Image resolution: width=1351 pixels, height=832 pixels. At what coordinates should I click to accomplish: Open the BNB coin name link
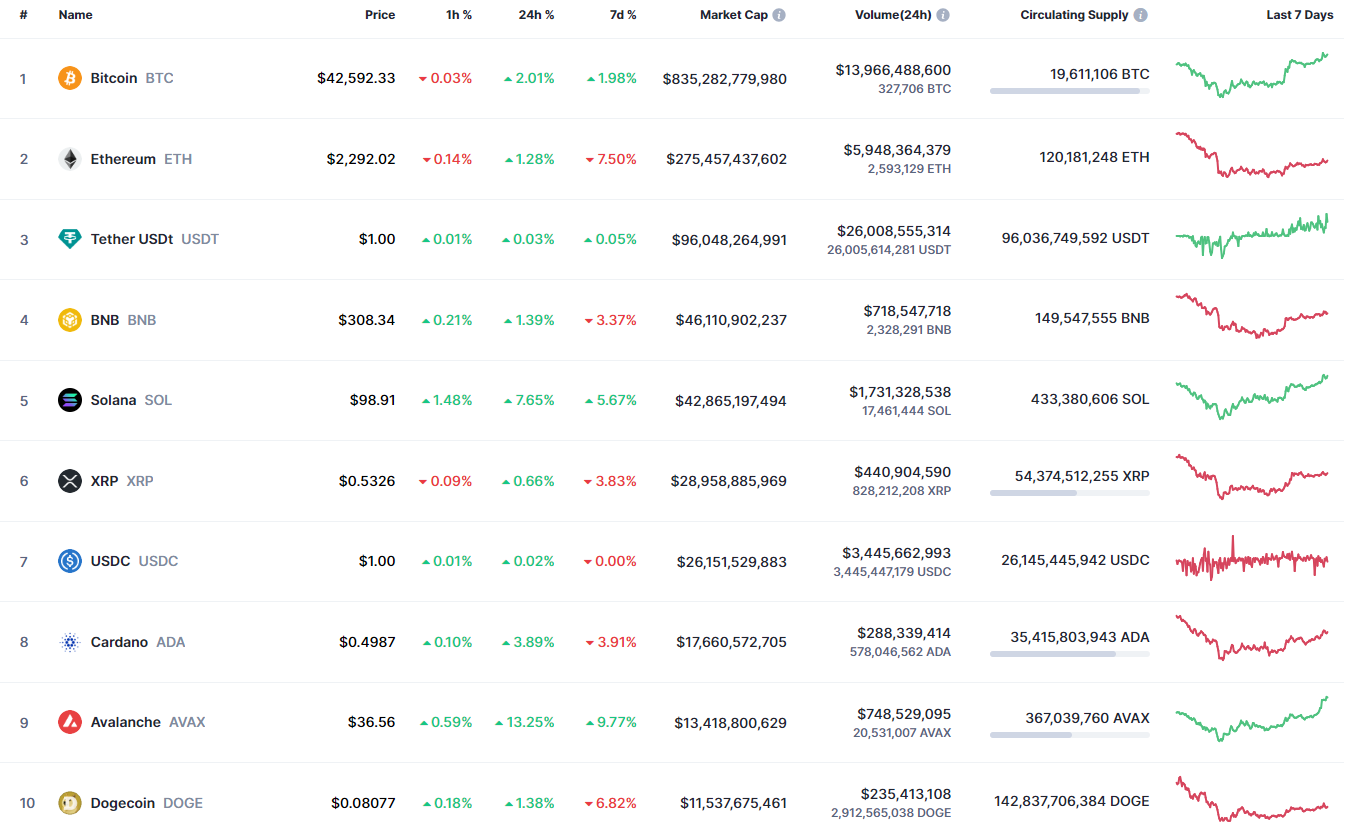coord(105,320)
